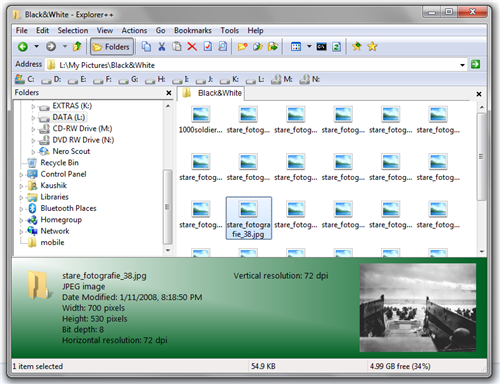Open the Selection menu

(73, 30)
